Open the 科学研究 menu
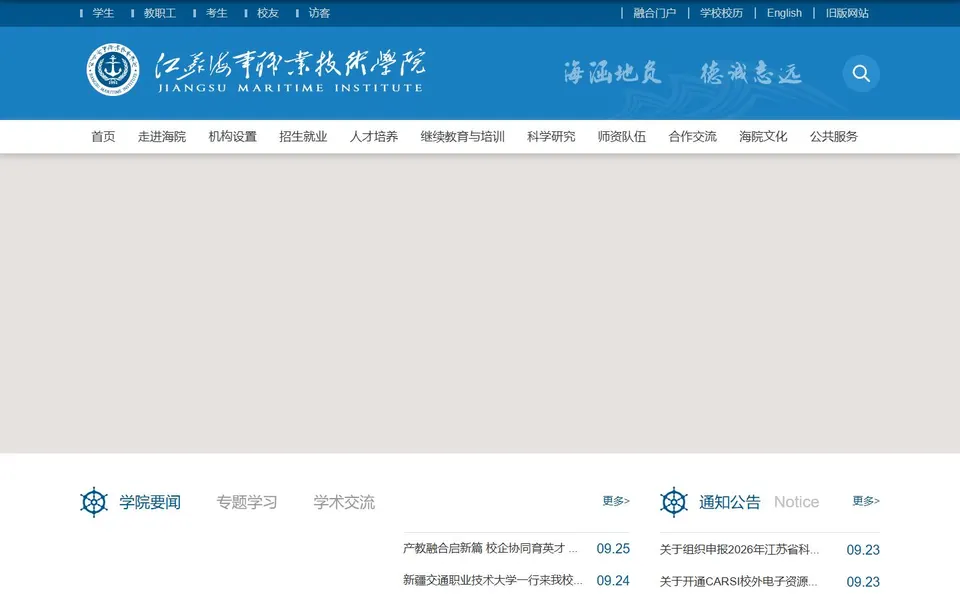Screen dimensions: 960x600 [551, 137]
